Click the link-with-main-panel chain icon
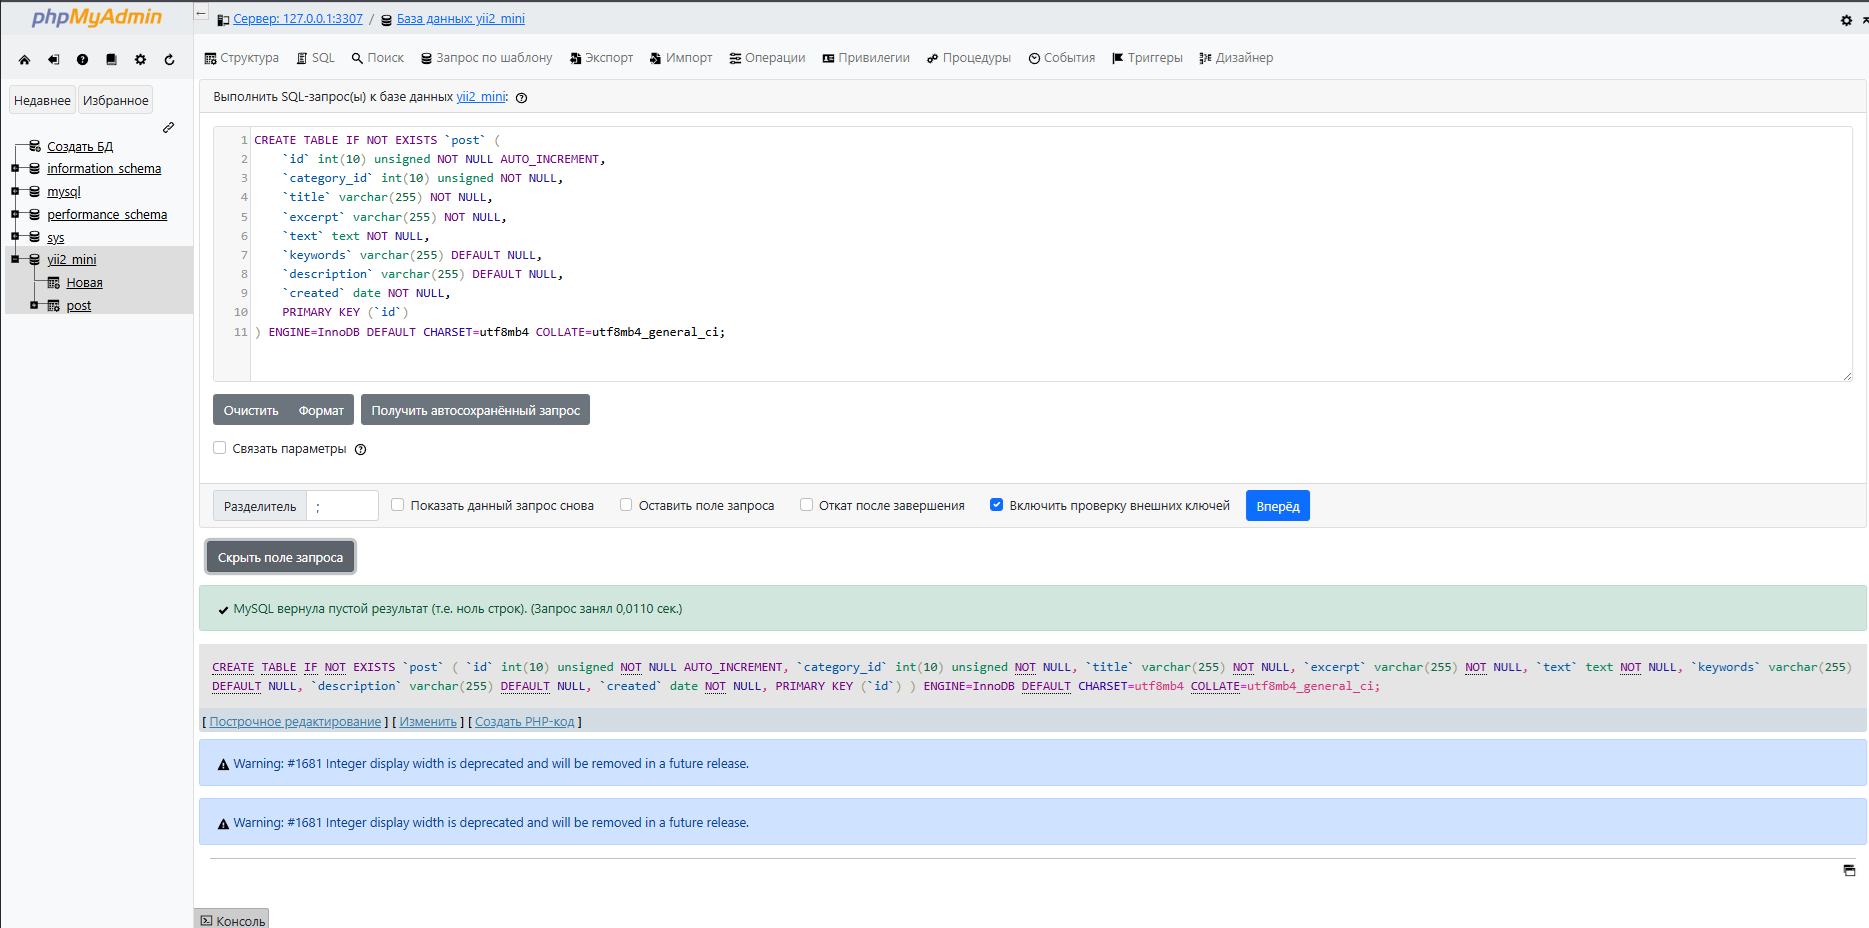The height and width of the screenshot is (928, 1869). click(169, 127)
